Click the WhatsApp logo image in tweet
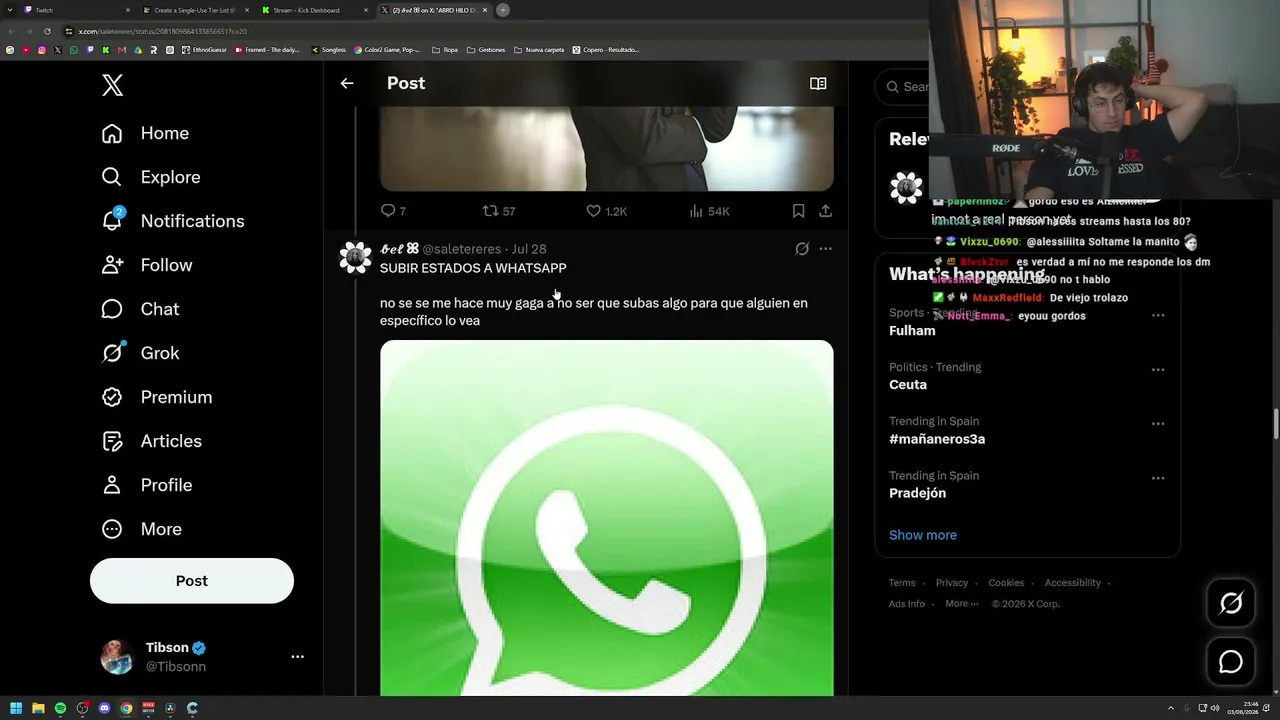 pyautogui.click(x=606, y=518)
